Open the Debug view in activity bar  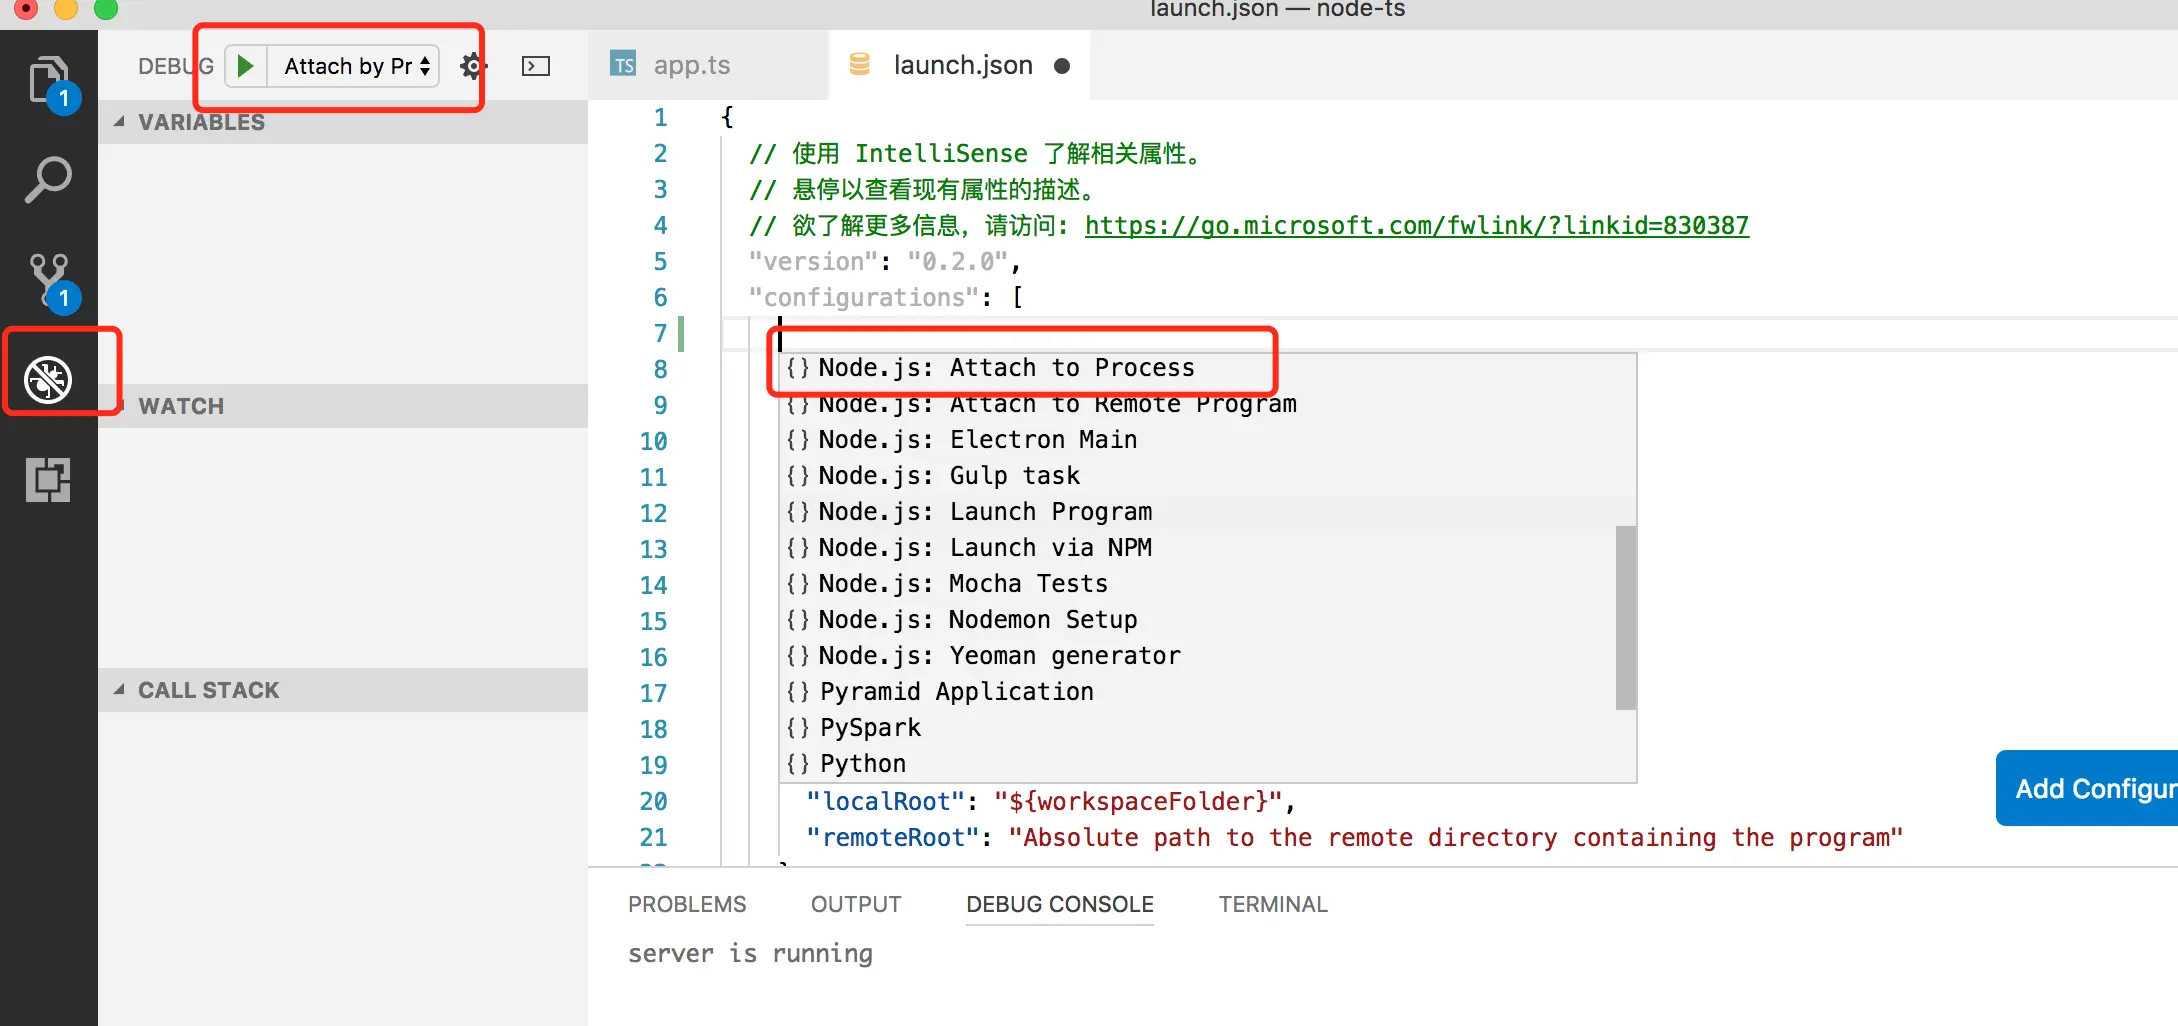[48, 380]
